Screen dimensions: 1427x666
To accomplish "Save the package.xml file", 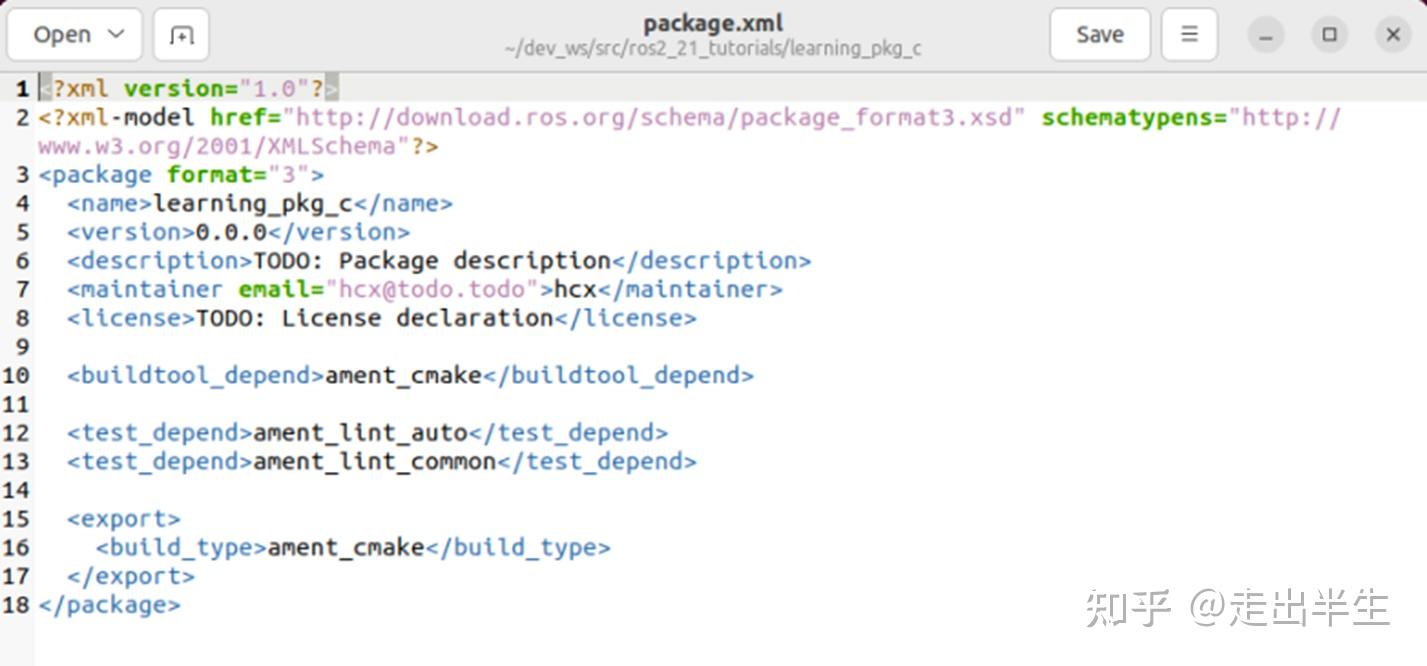I will pos(1099,35).
